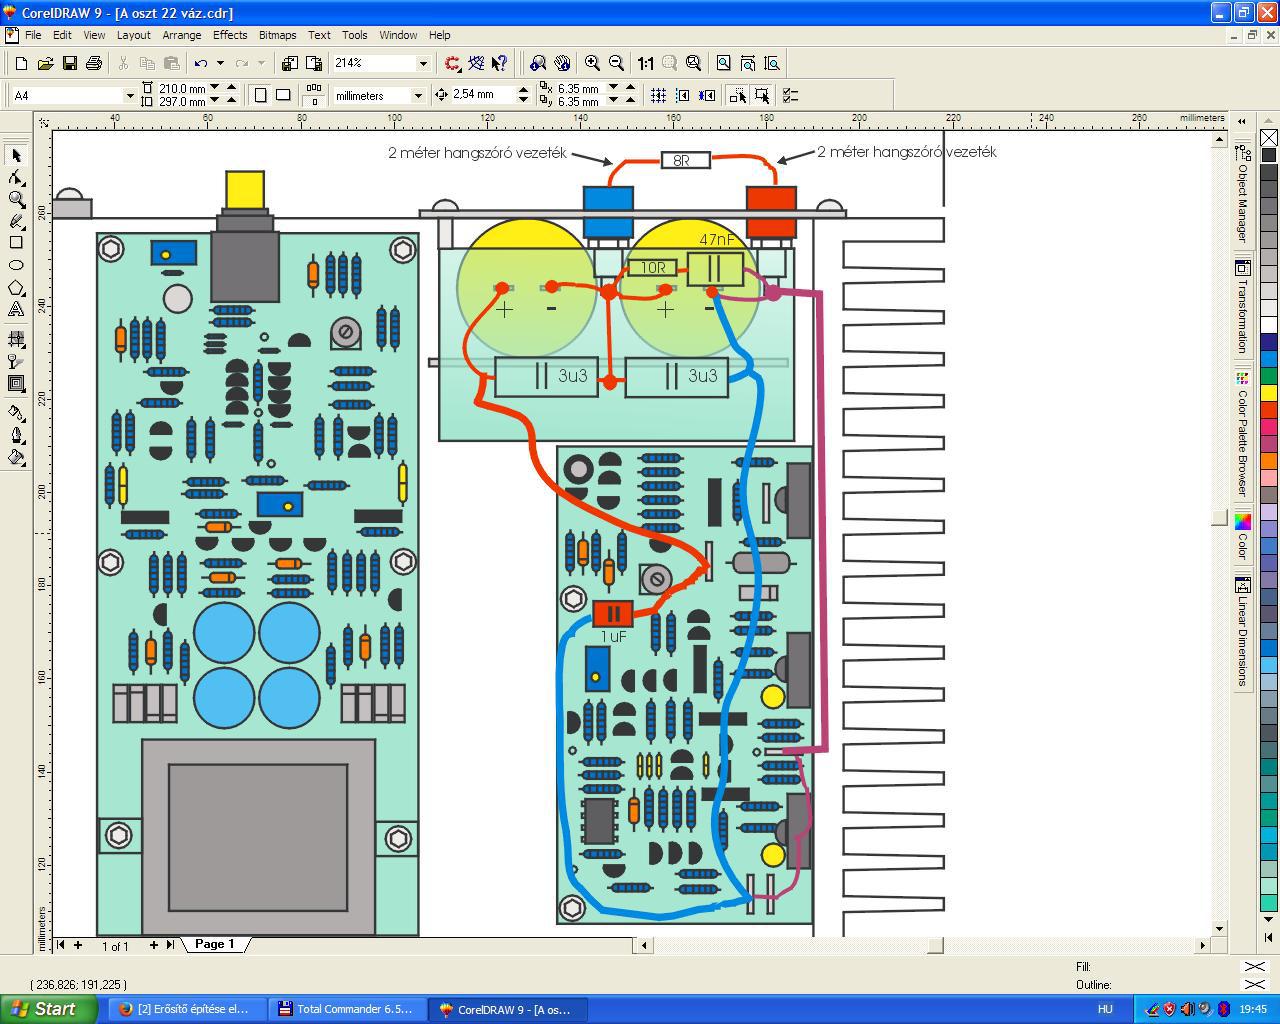Switch page to Portrait orientation
Image resolution: width=1280 pixels, height=1024 pixels.
pyautogui.click(x=261, y=95)
